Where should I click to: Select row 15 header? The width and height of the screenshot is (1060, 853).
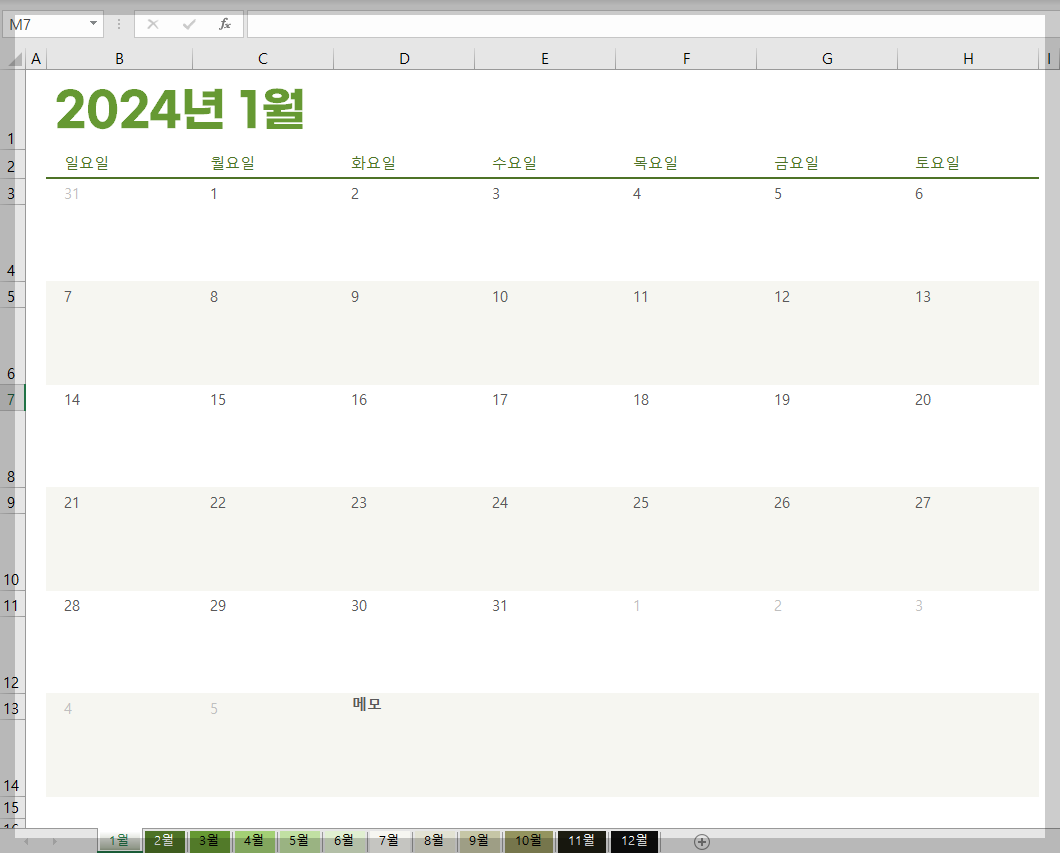tap(12, 808)
